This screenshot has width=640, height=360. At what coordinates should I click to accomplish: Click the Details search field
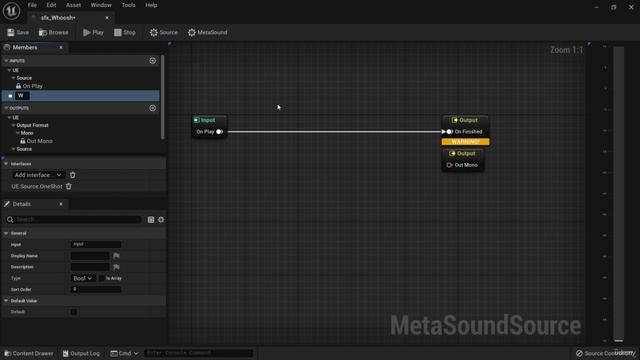pyautogui.click(x=73, y=220)
